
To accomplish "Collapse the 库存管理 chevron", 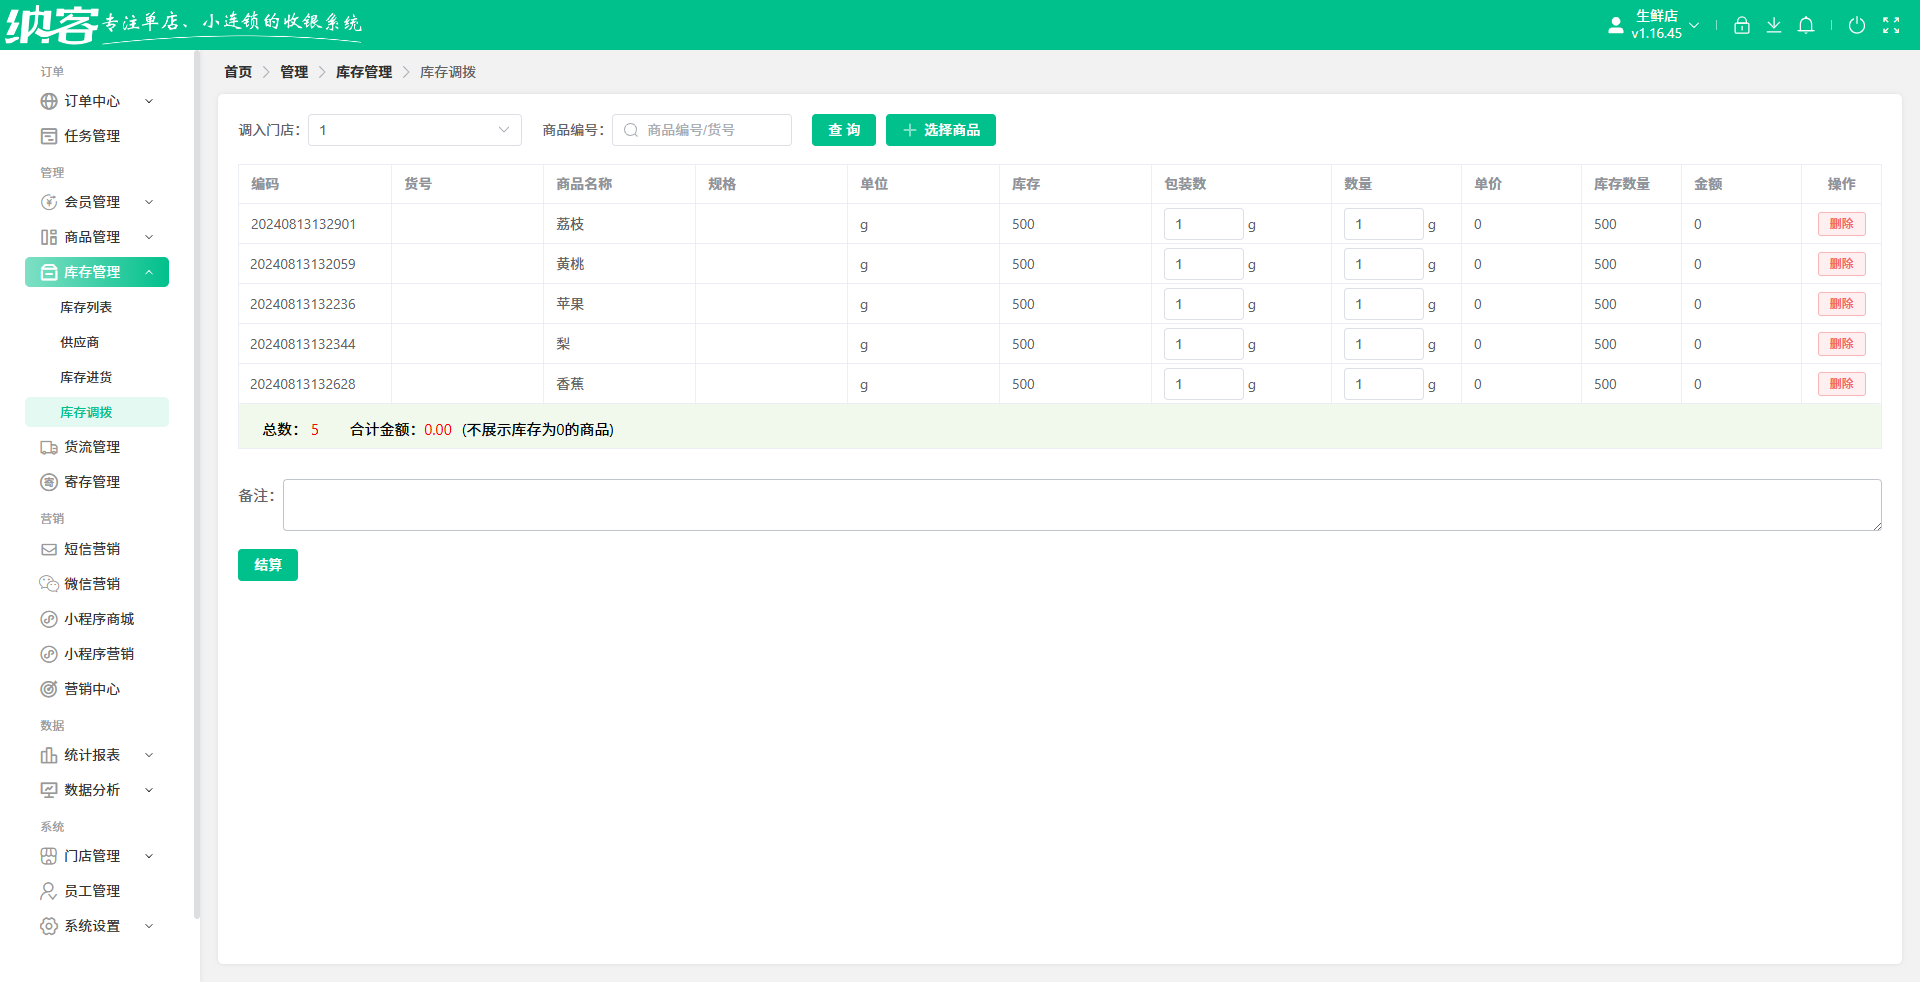I will point(149,272).
